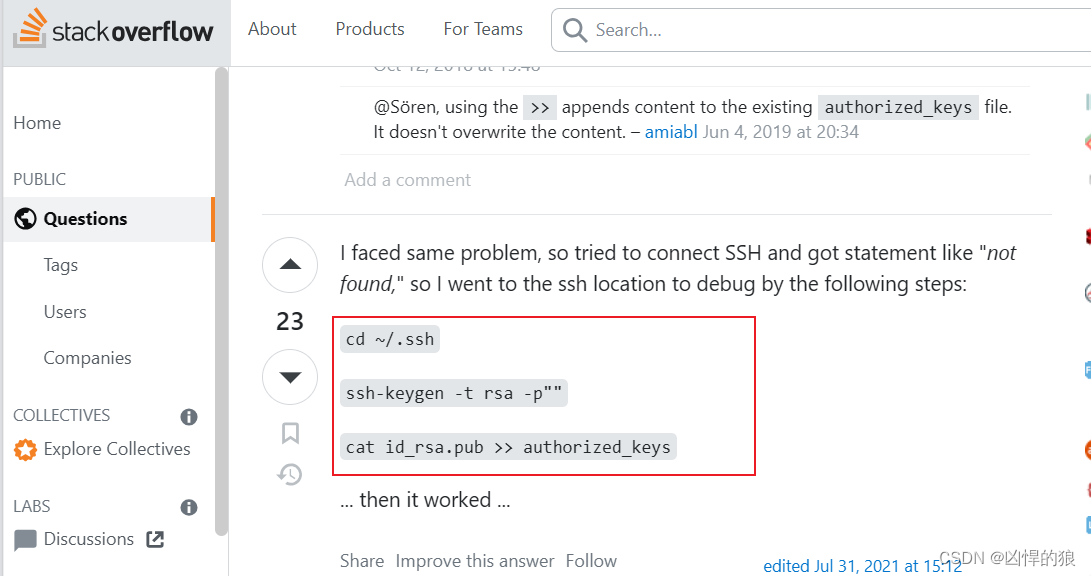Select the Questions globe icon in sidebar
Viewport: 1091px width, 576px height.
click(24, 219)
